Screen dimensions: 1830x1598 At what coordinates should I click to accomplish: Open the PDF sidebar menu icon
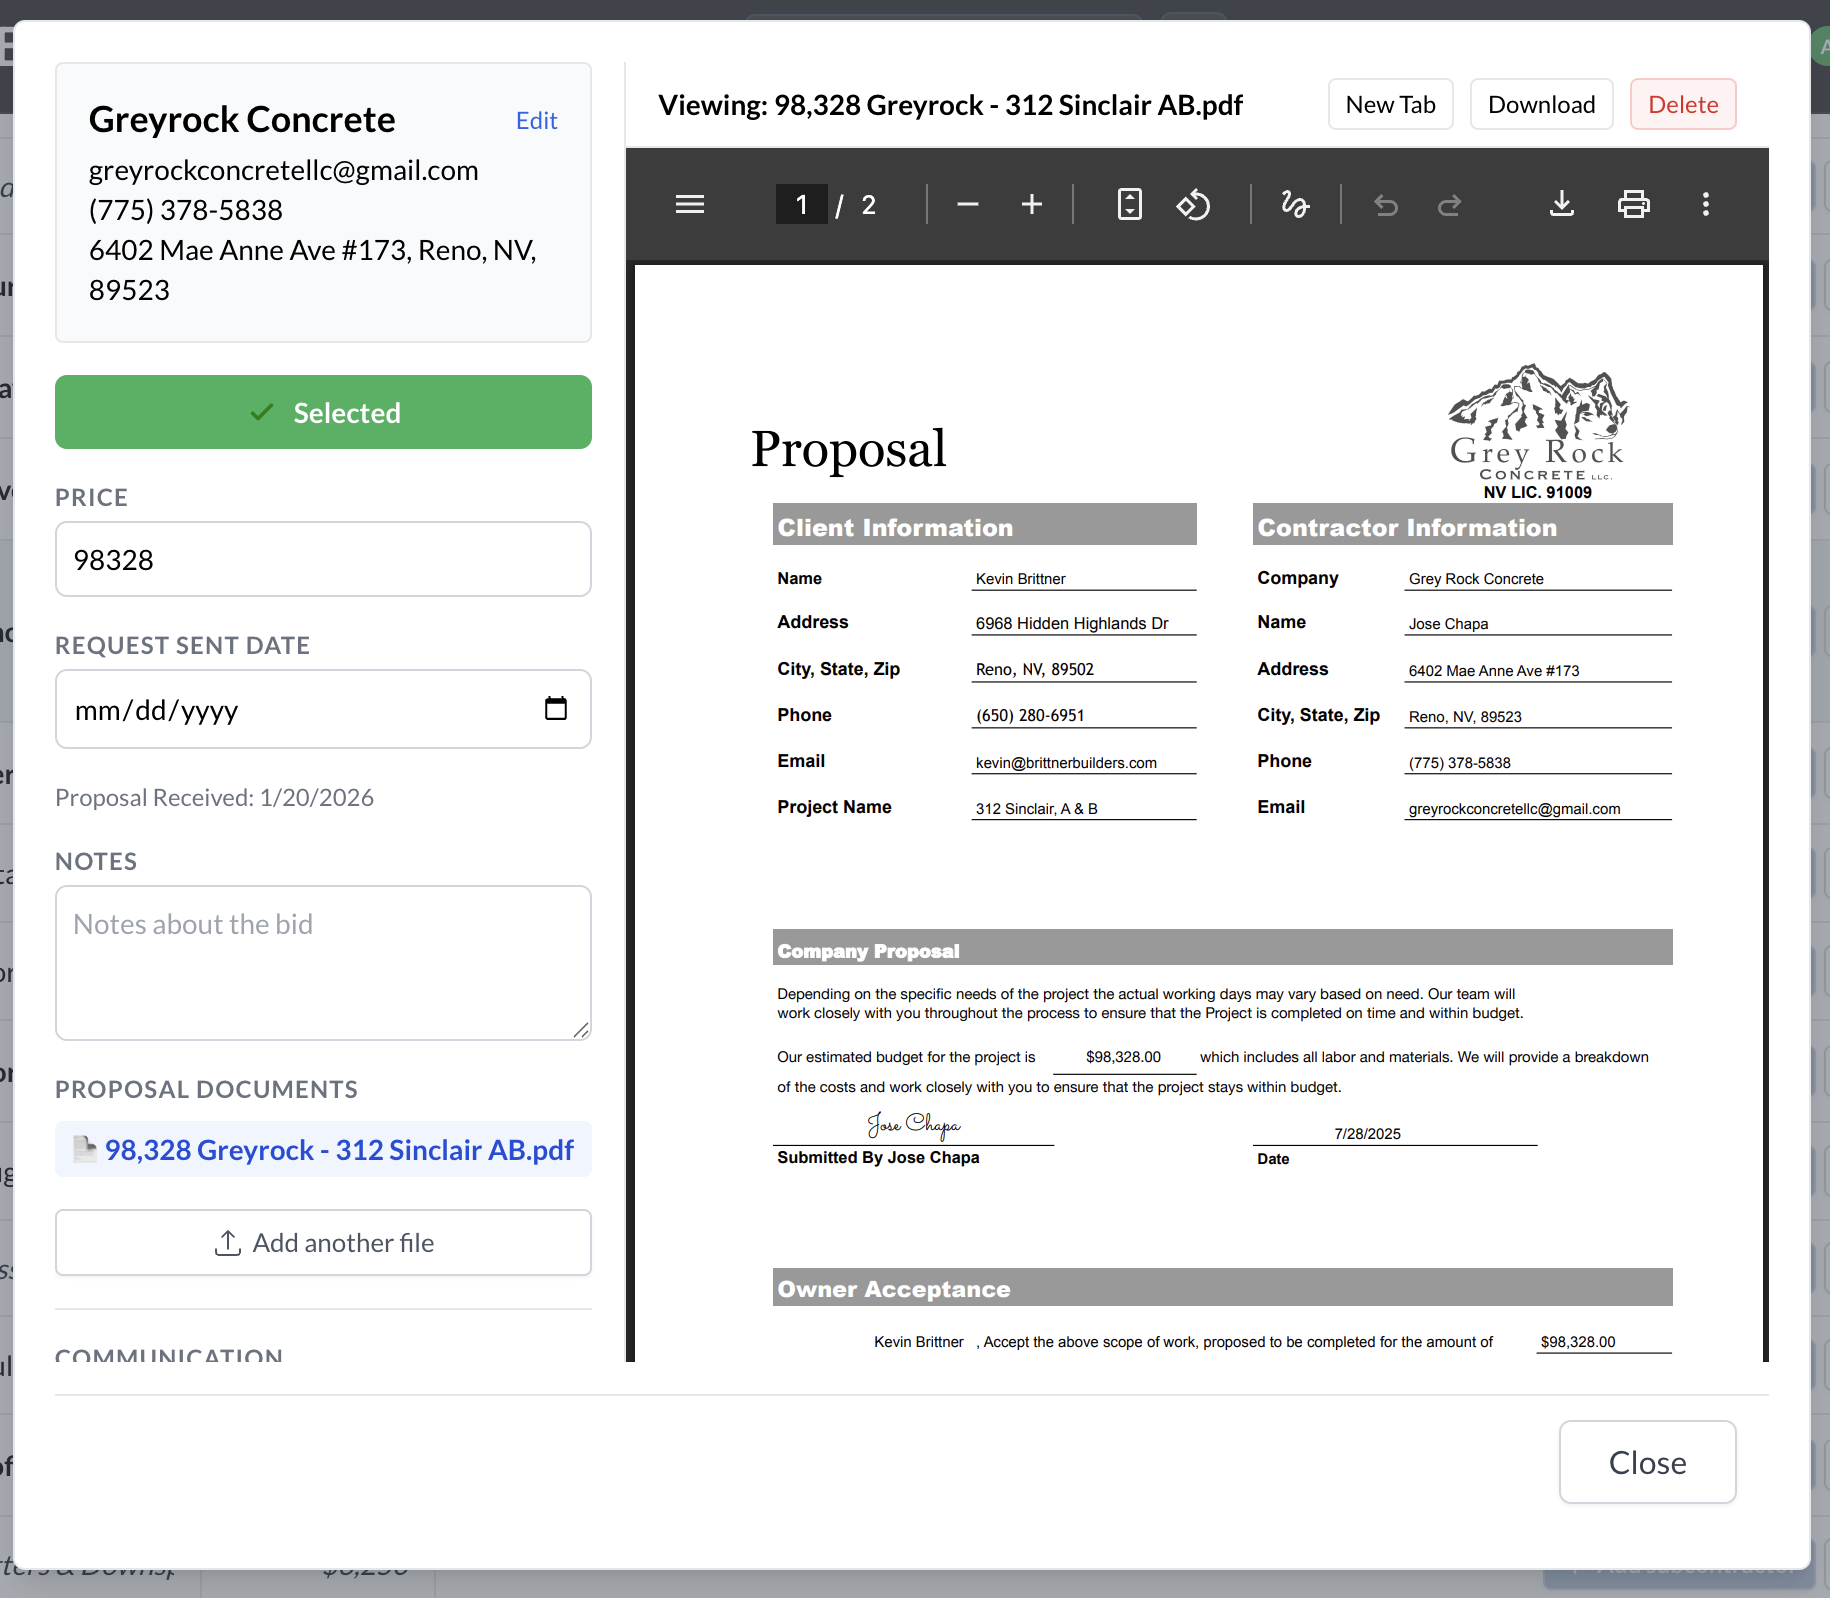point(690,205)
